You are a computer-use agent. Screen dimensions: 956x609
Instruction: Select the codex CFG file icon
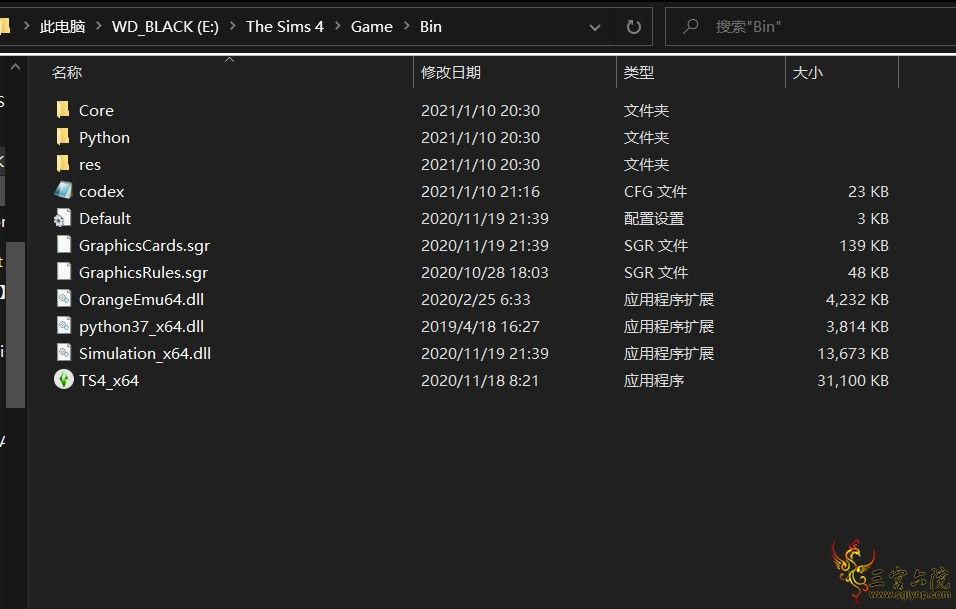(63, 190)
